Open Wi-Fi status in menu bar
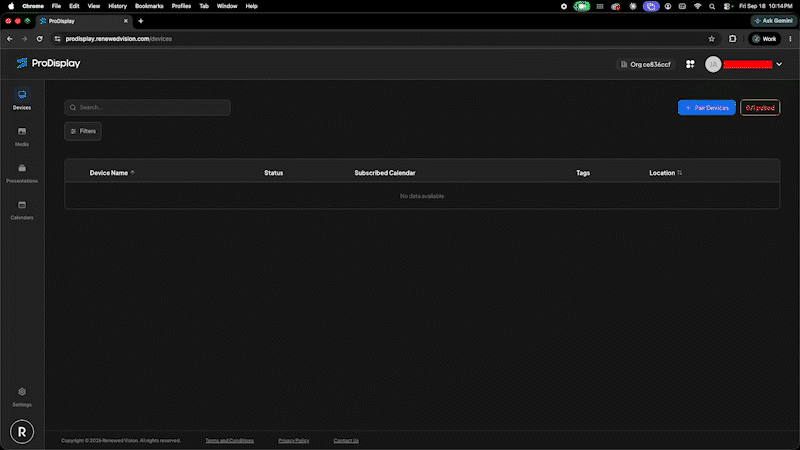 [x=697, y=6]
